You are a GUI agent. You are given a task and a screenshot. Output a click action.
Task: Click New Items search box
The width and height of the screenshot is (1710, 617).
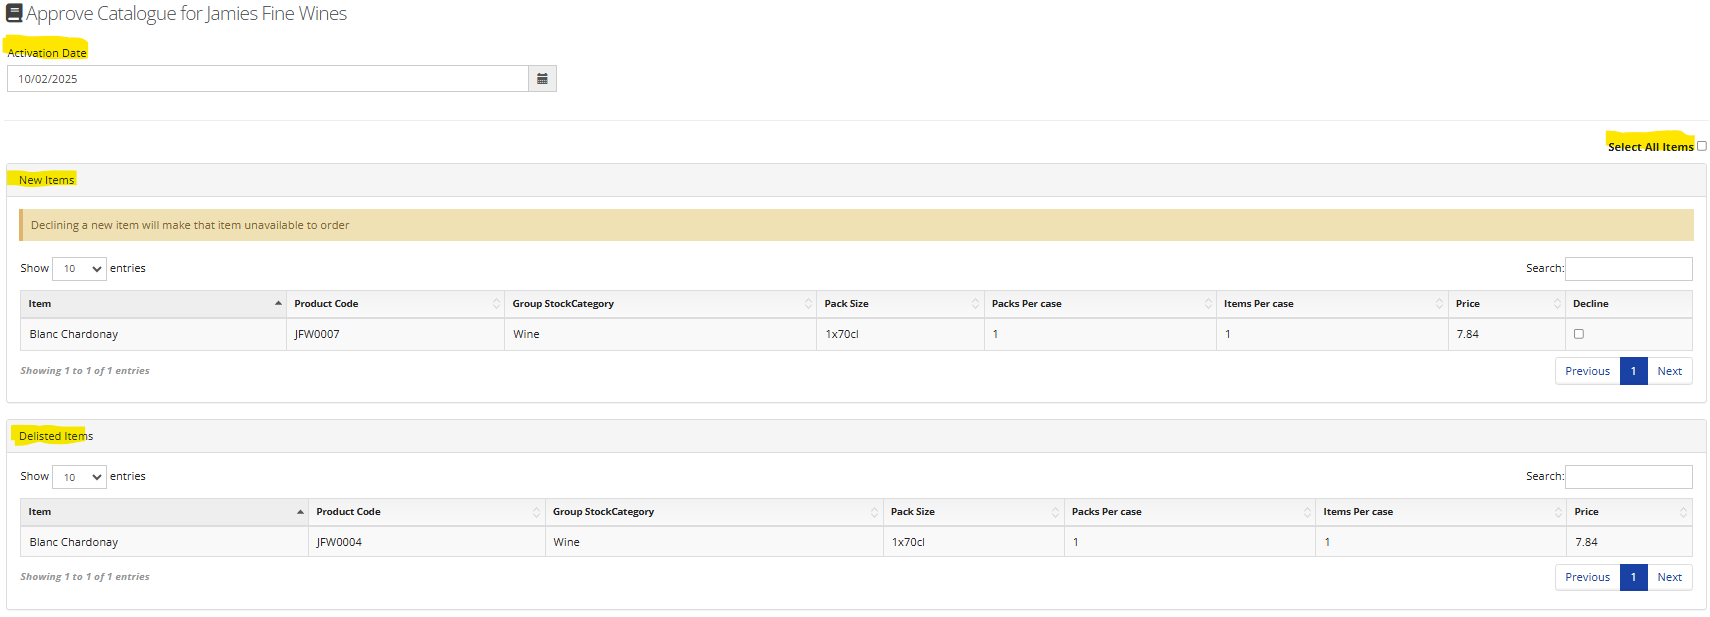click(1628, 268)
